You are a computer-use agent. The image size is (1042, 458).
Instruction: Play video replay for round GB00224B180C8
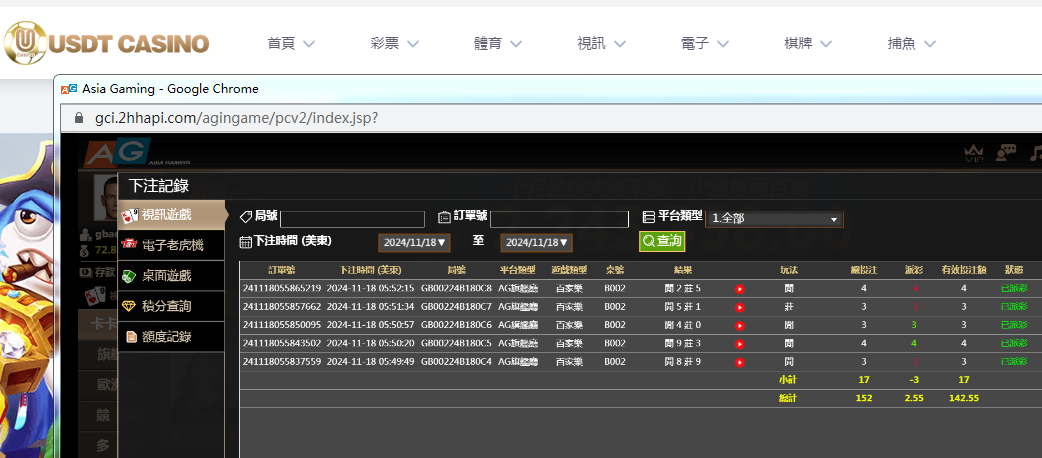click(x=740, y=289)
